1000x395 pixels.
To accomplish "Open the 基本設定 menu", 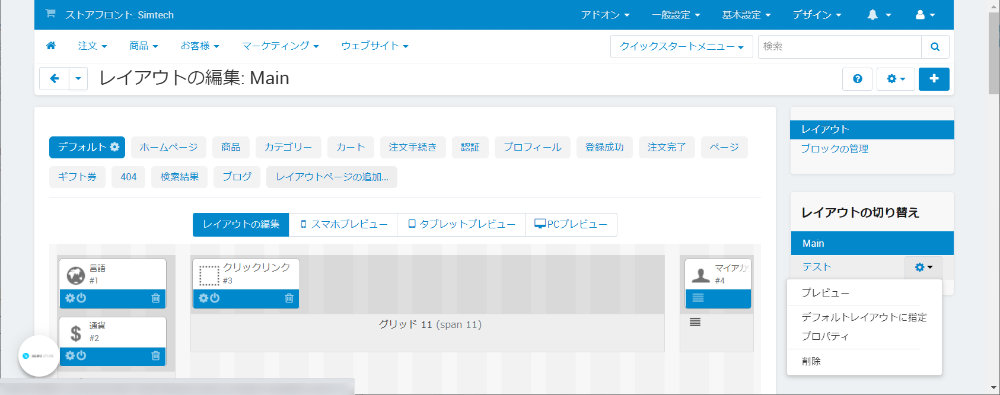I will click(x=746, y=15).
